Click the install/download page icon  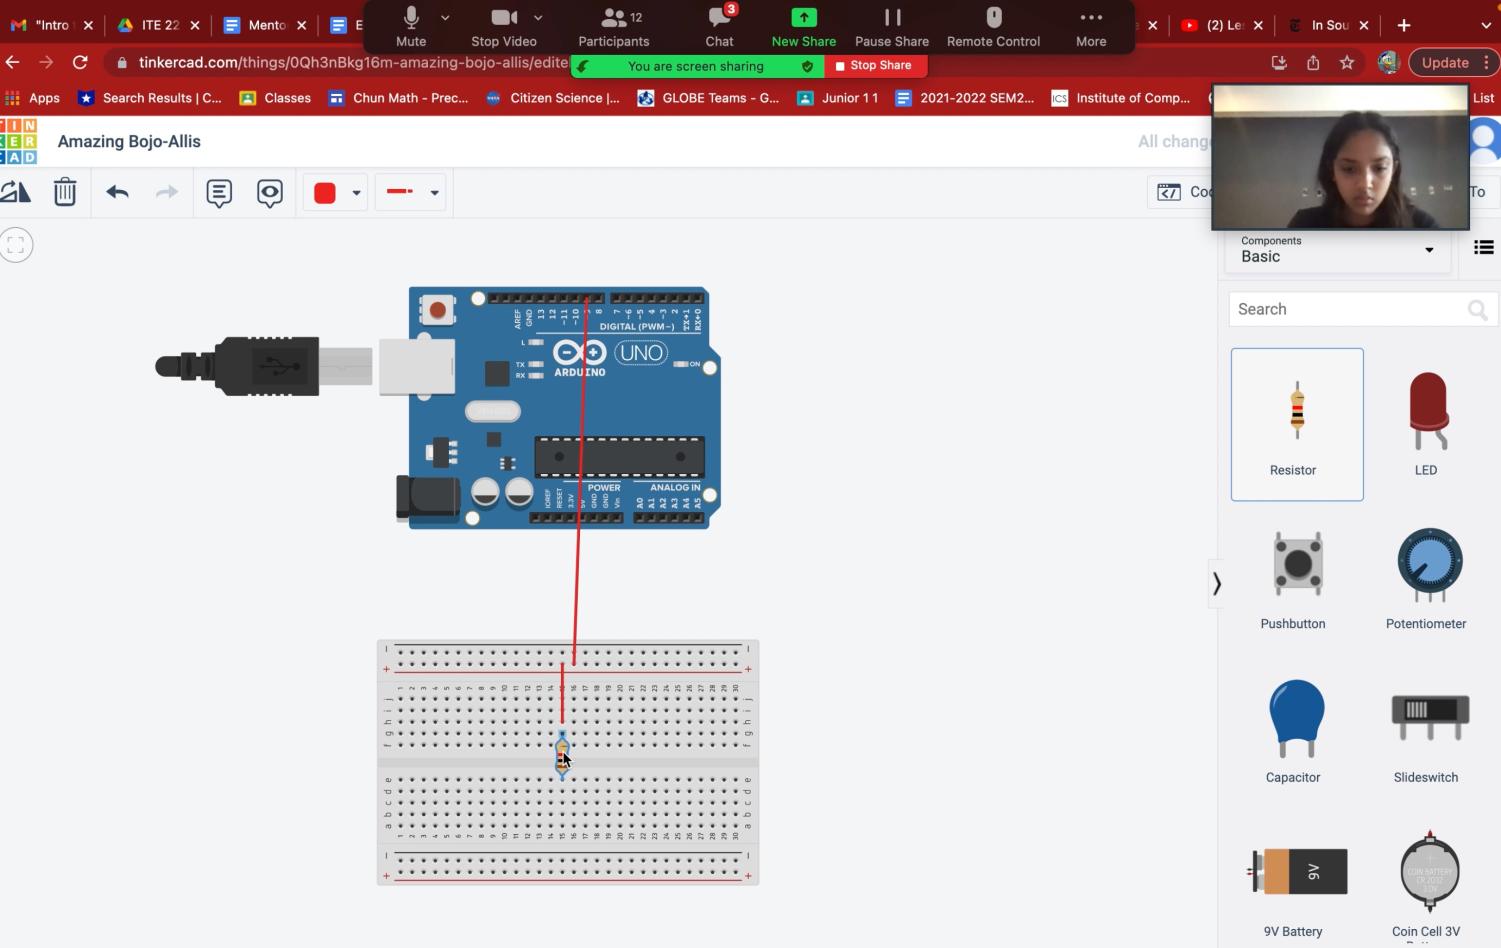click(1279, 62)
